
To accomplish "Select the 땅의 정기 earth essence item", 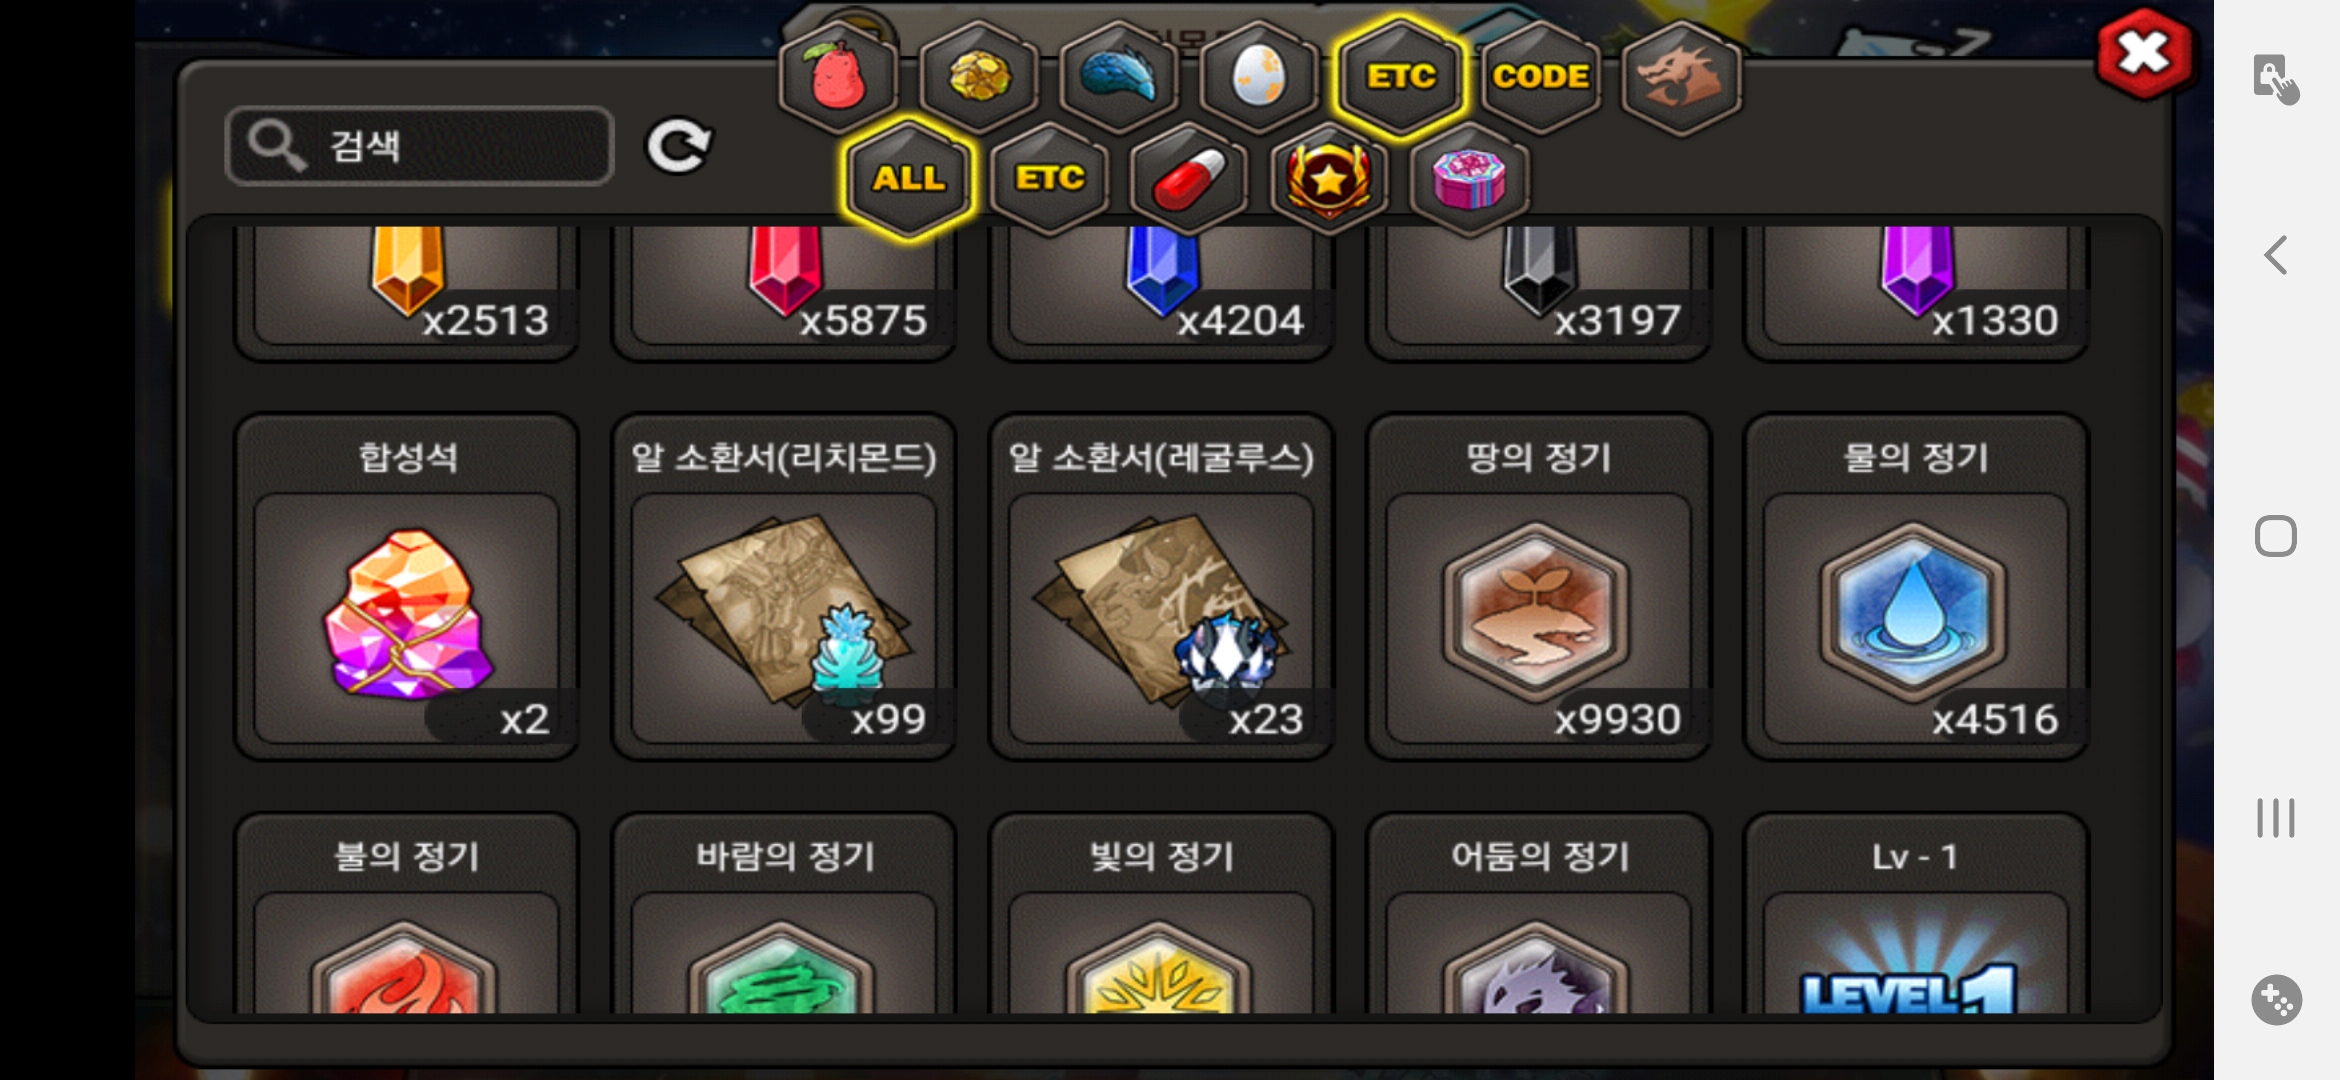I will 1539,587.
